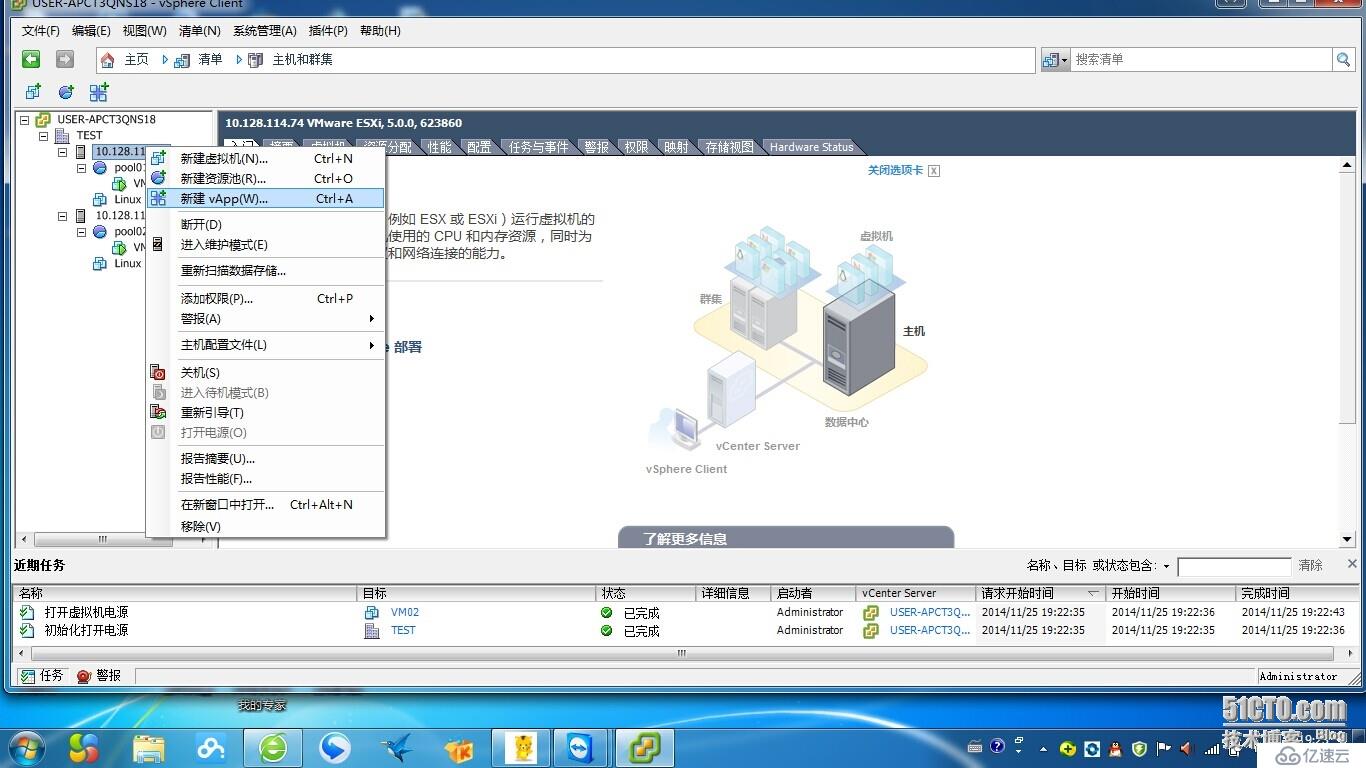This screenshot has width=1366, height=768.
Task: Click in the 搜索清单 search field
Action: click(1201, 60)
